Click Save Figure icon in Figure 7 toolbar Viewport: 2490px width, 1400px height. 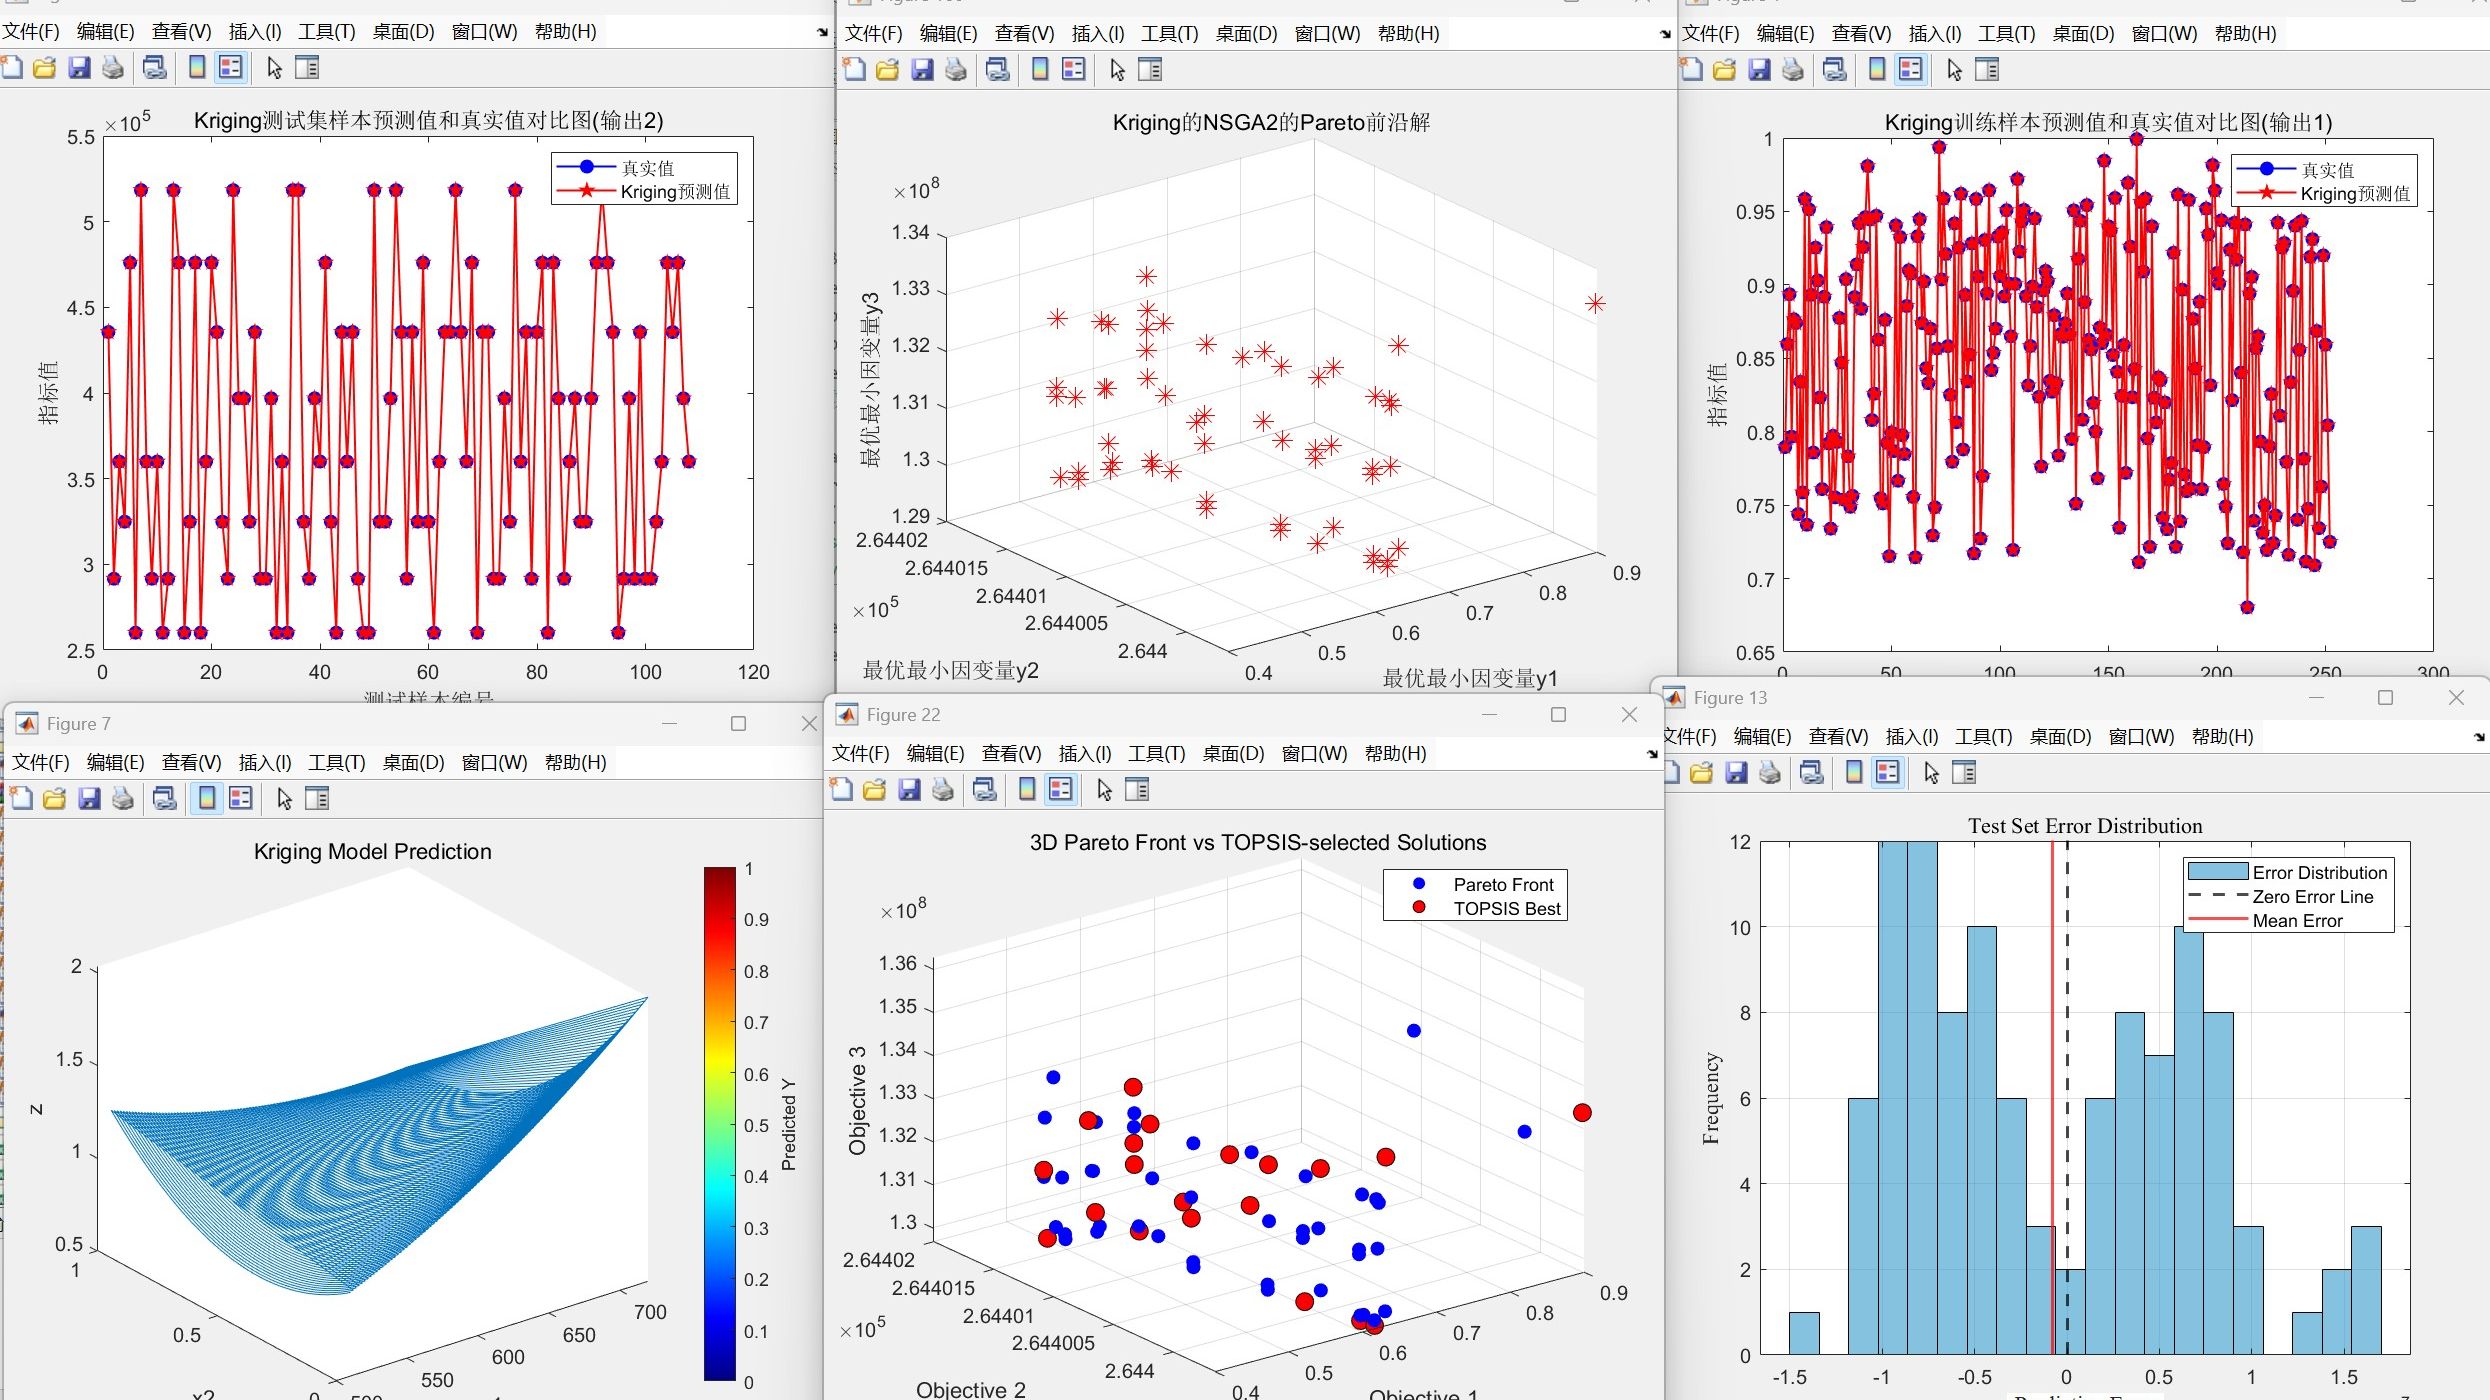tap(89, 798)
